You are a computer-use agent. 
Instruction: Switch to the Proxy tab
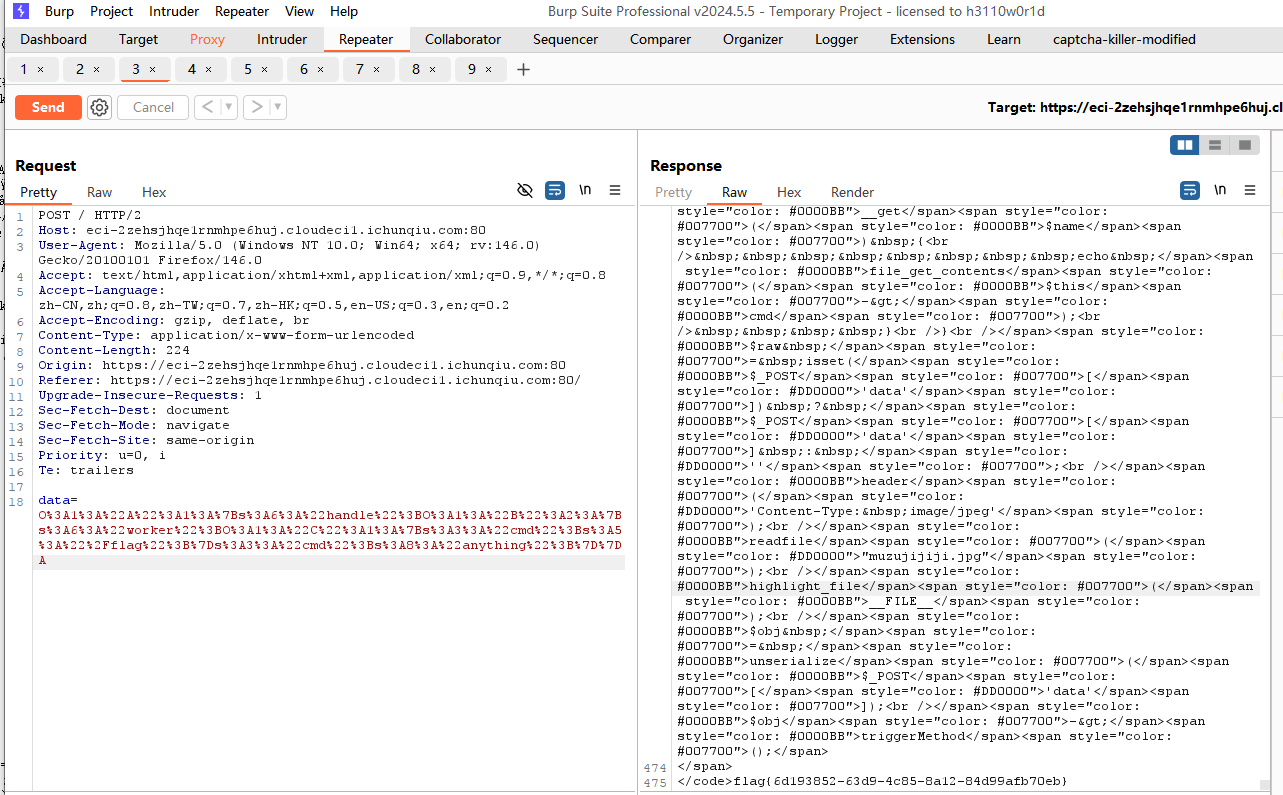click(207, 40)
